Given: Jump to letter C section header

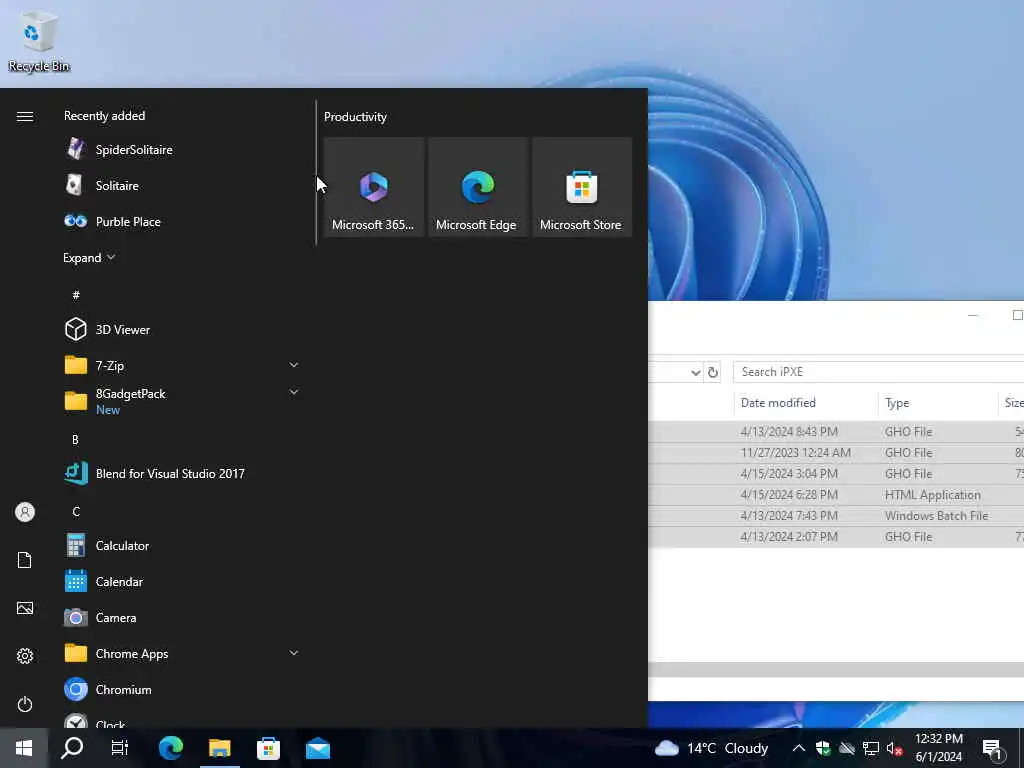Looking at the screenshot, I should pos(76,511).
